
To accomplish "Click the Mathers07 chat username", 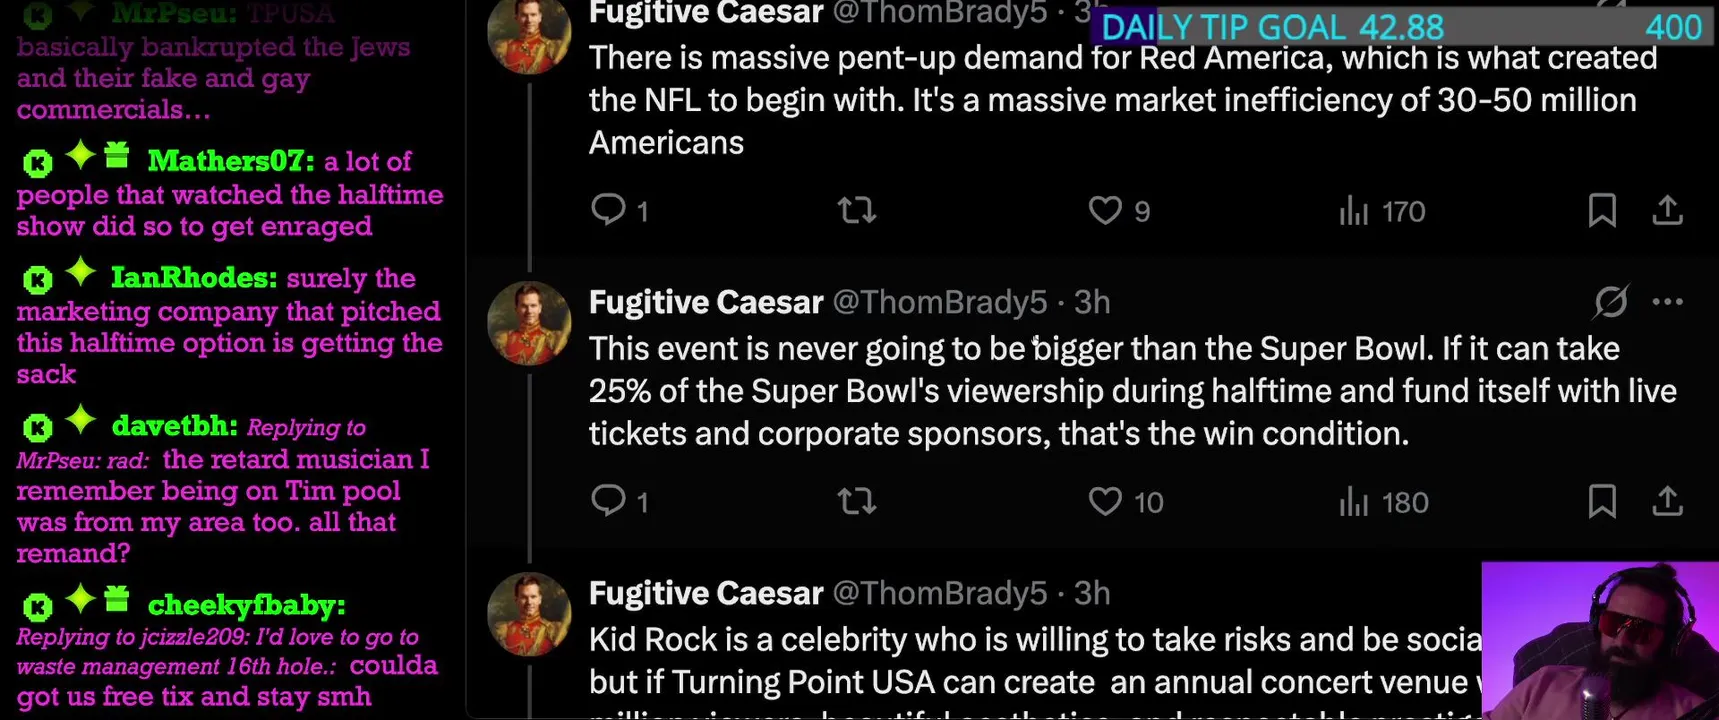I will [230, 161].
